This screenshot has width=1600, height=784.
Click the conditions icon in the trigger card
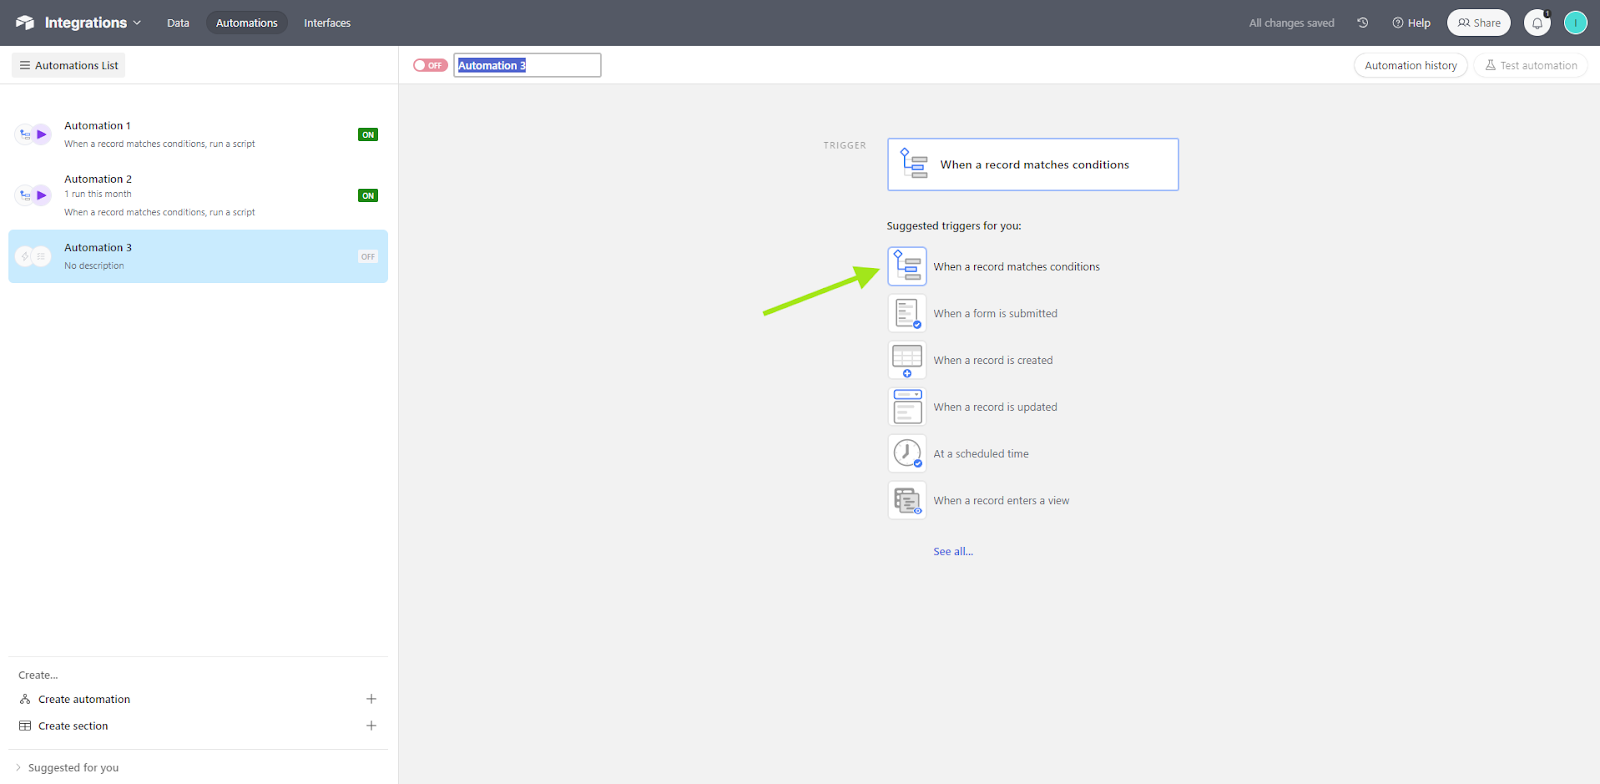[x=914, y=163]
